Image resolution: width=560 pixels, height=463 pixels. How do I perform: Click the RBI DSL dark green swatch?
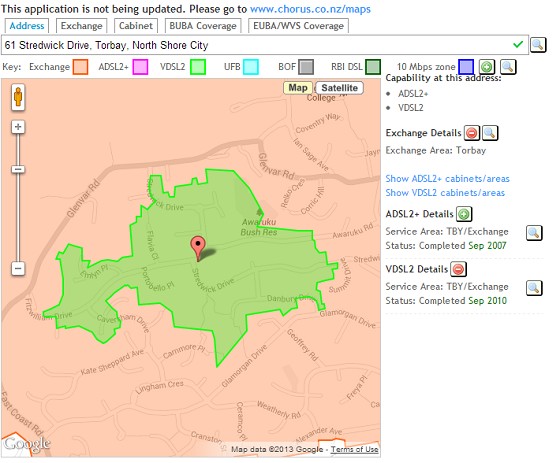click(373, 67)
